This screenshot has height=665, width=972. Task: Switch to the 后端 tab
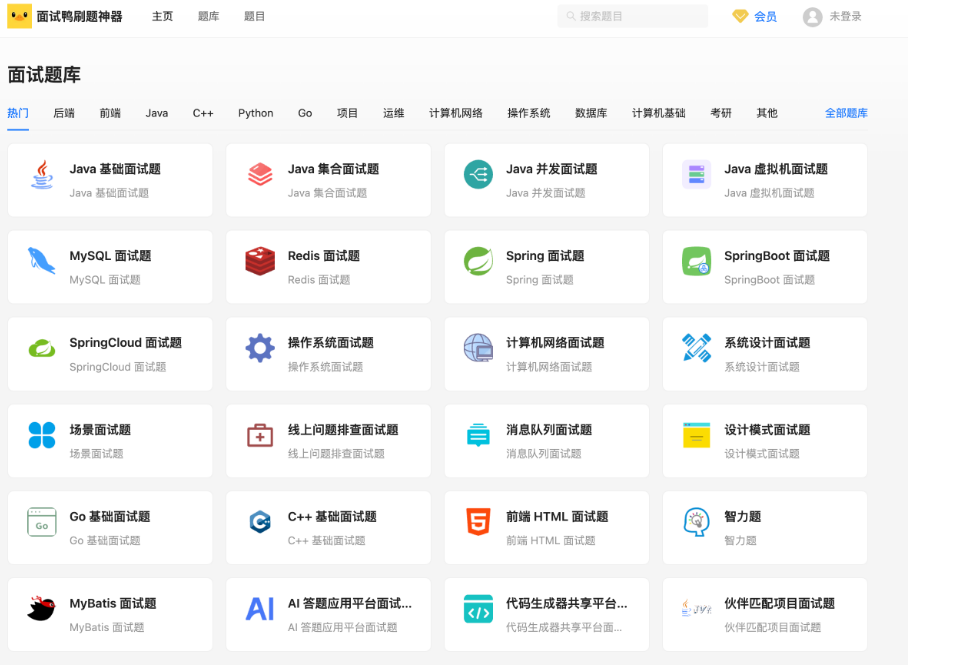pyautogui.click(x=64, y=113)
